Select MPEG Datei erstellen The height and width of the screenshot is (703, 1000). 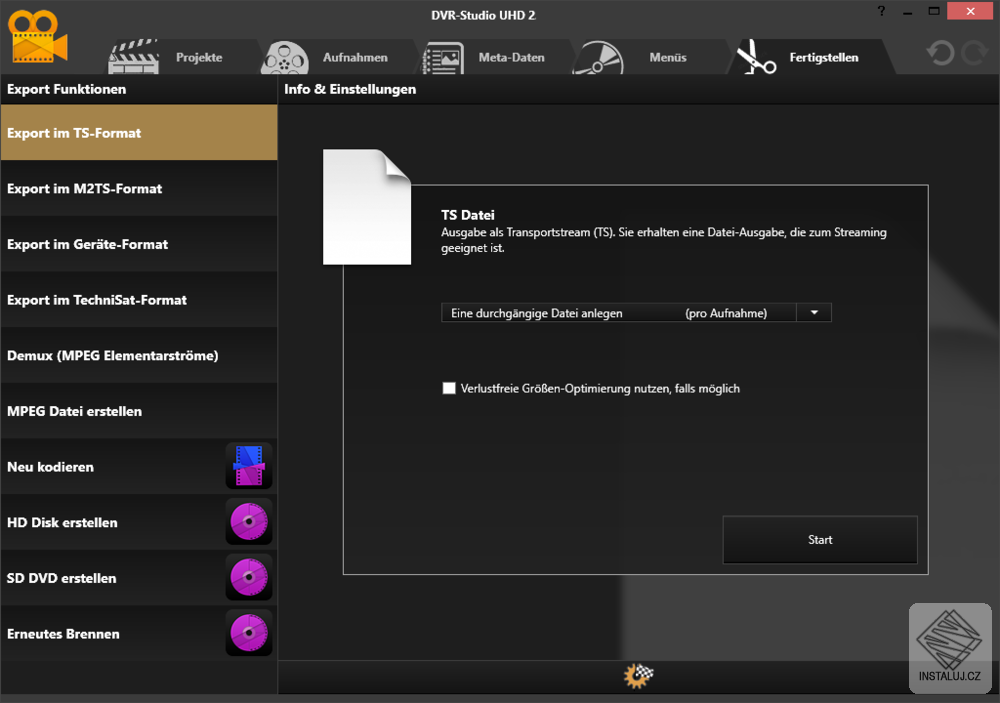point(139,411)
